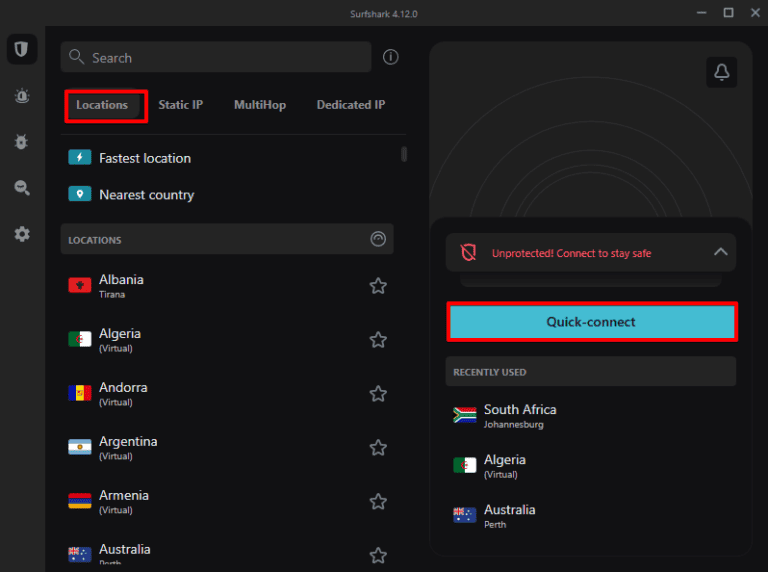
Task: Open the MultiHop tab
Action: click(259, 105)
